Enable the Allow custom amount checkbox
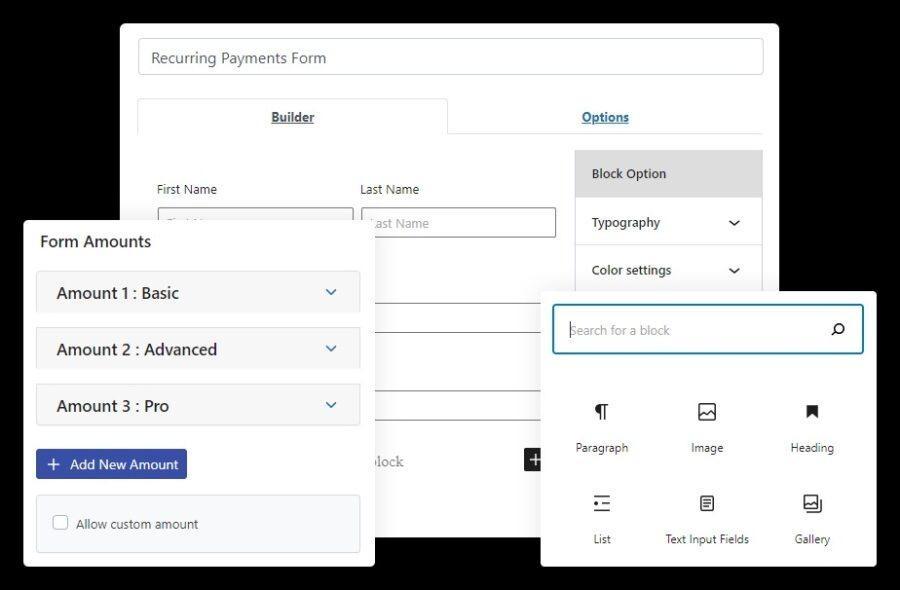Screen dimensions: 900x590 [60, 522]
